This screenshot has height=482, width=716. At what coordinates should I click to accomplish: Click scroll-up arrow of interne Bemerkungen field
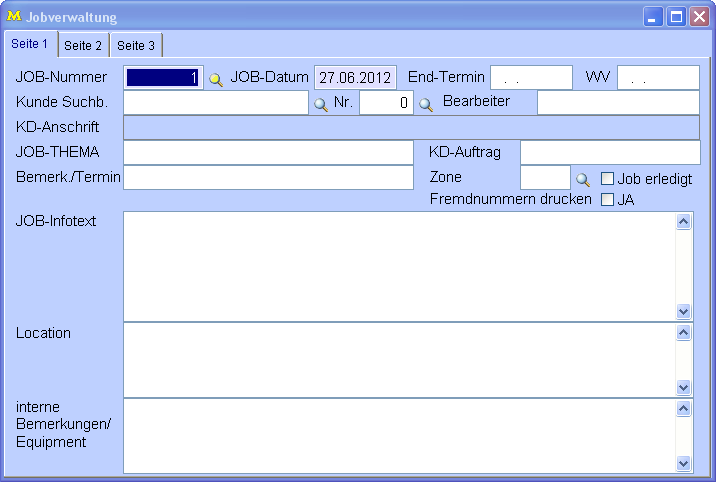684,408
